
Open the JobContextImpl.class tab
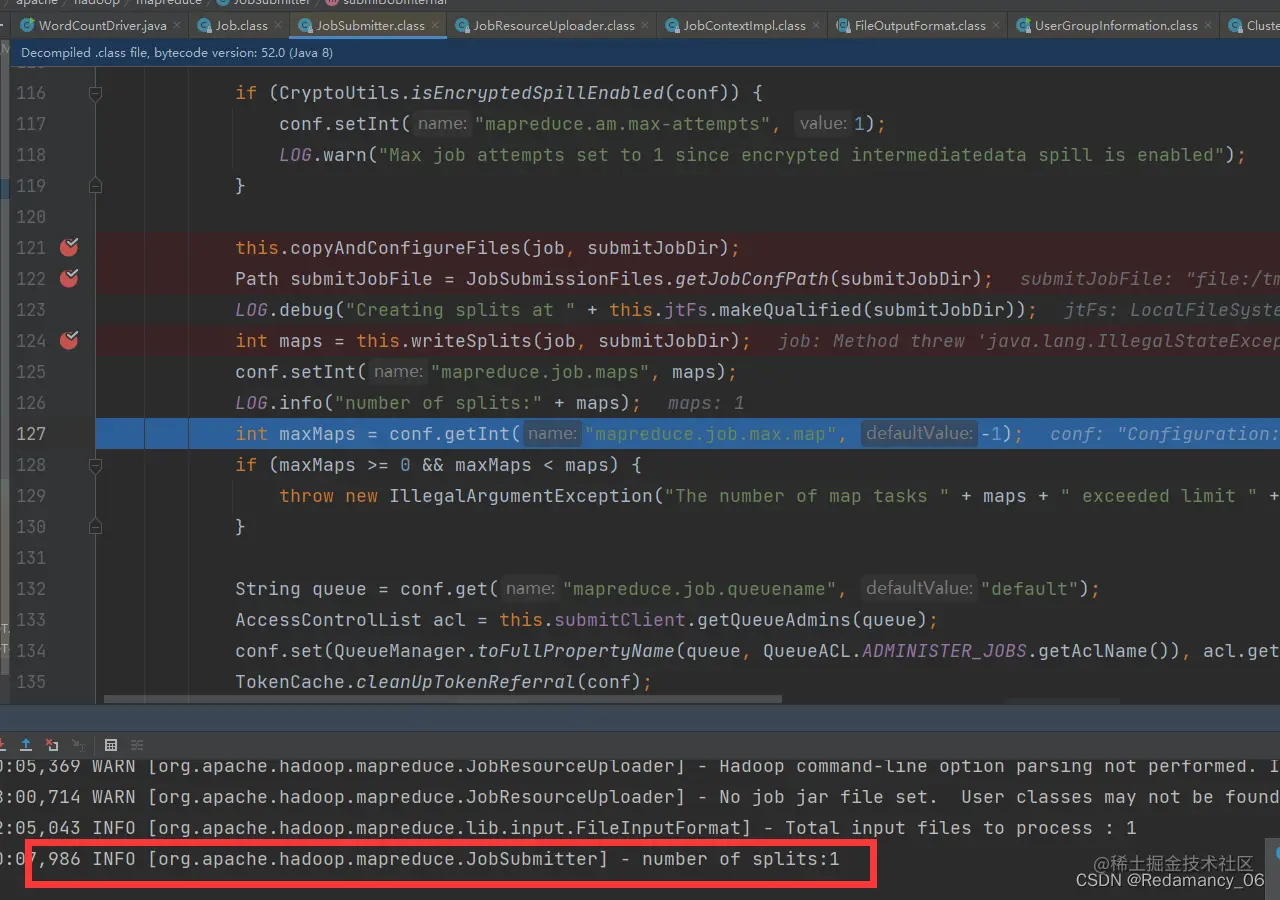(744, 25)
